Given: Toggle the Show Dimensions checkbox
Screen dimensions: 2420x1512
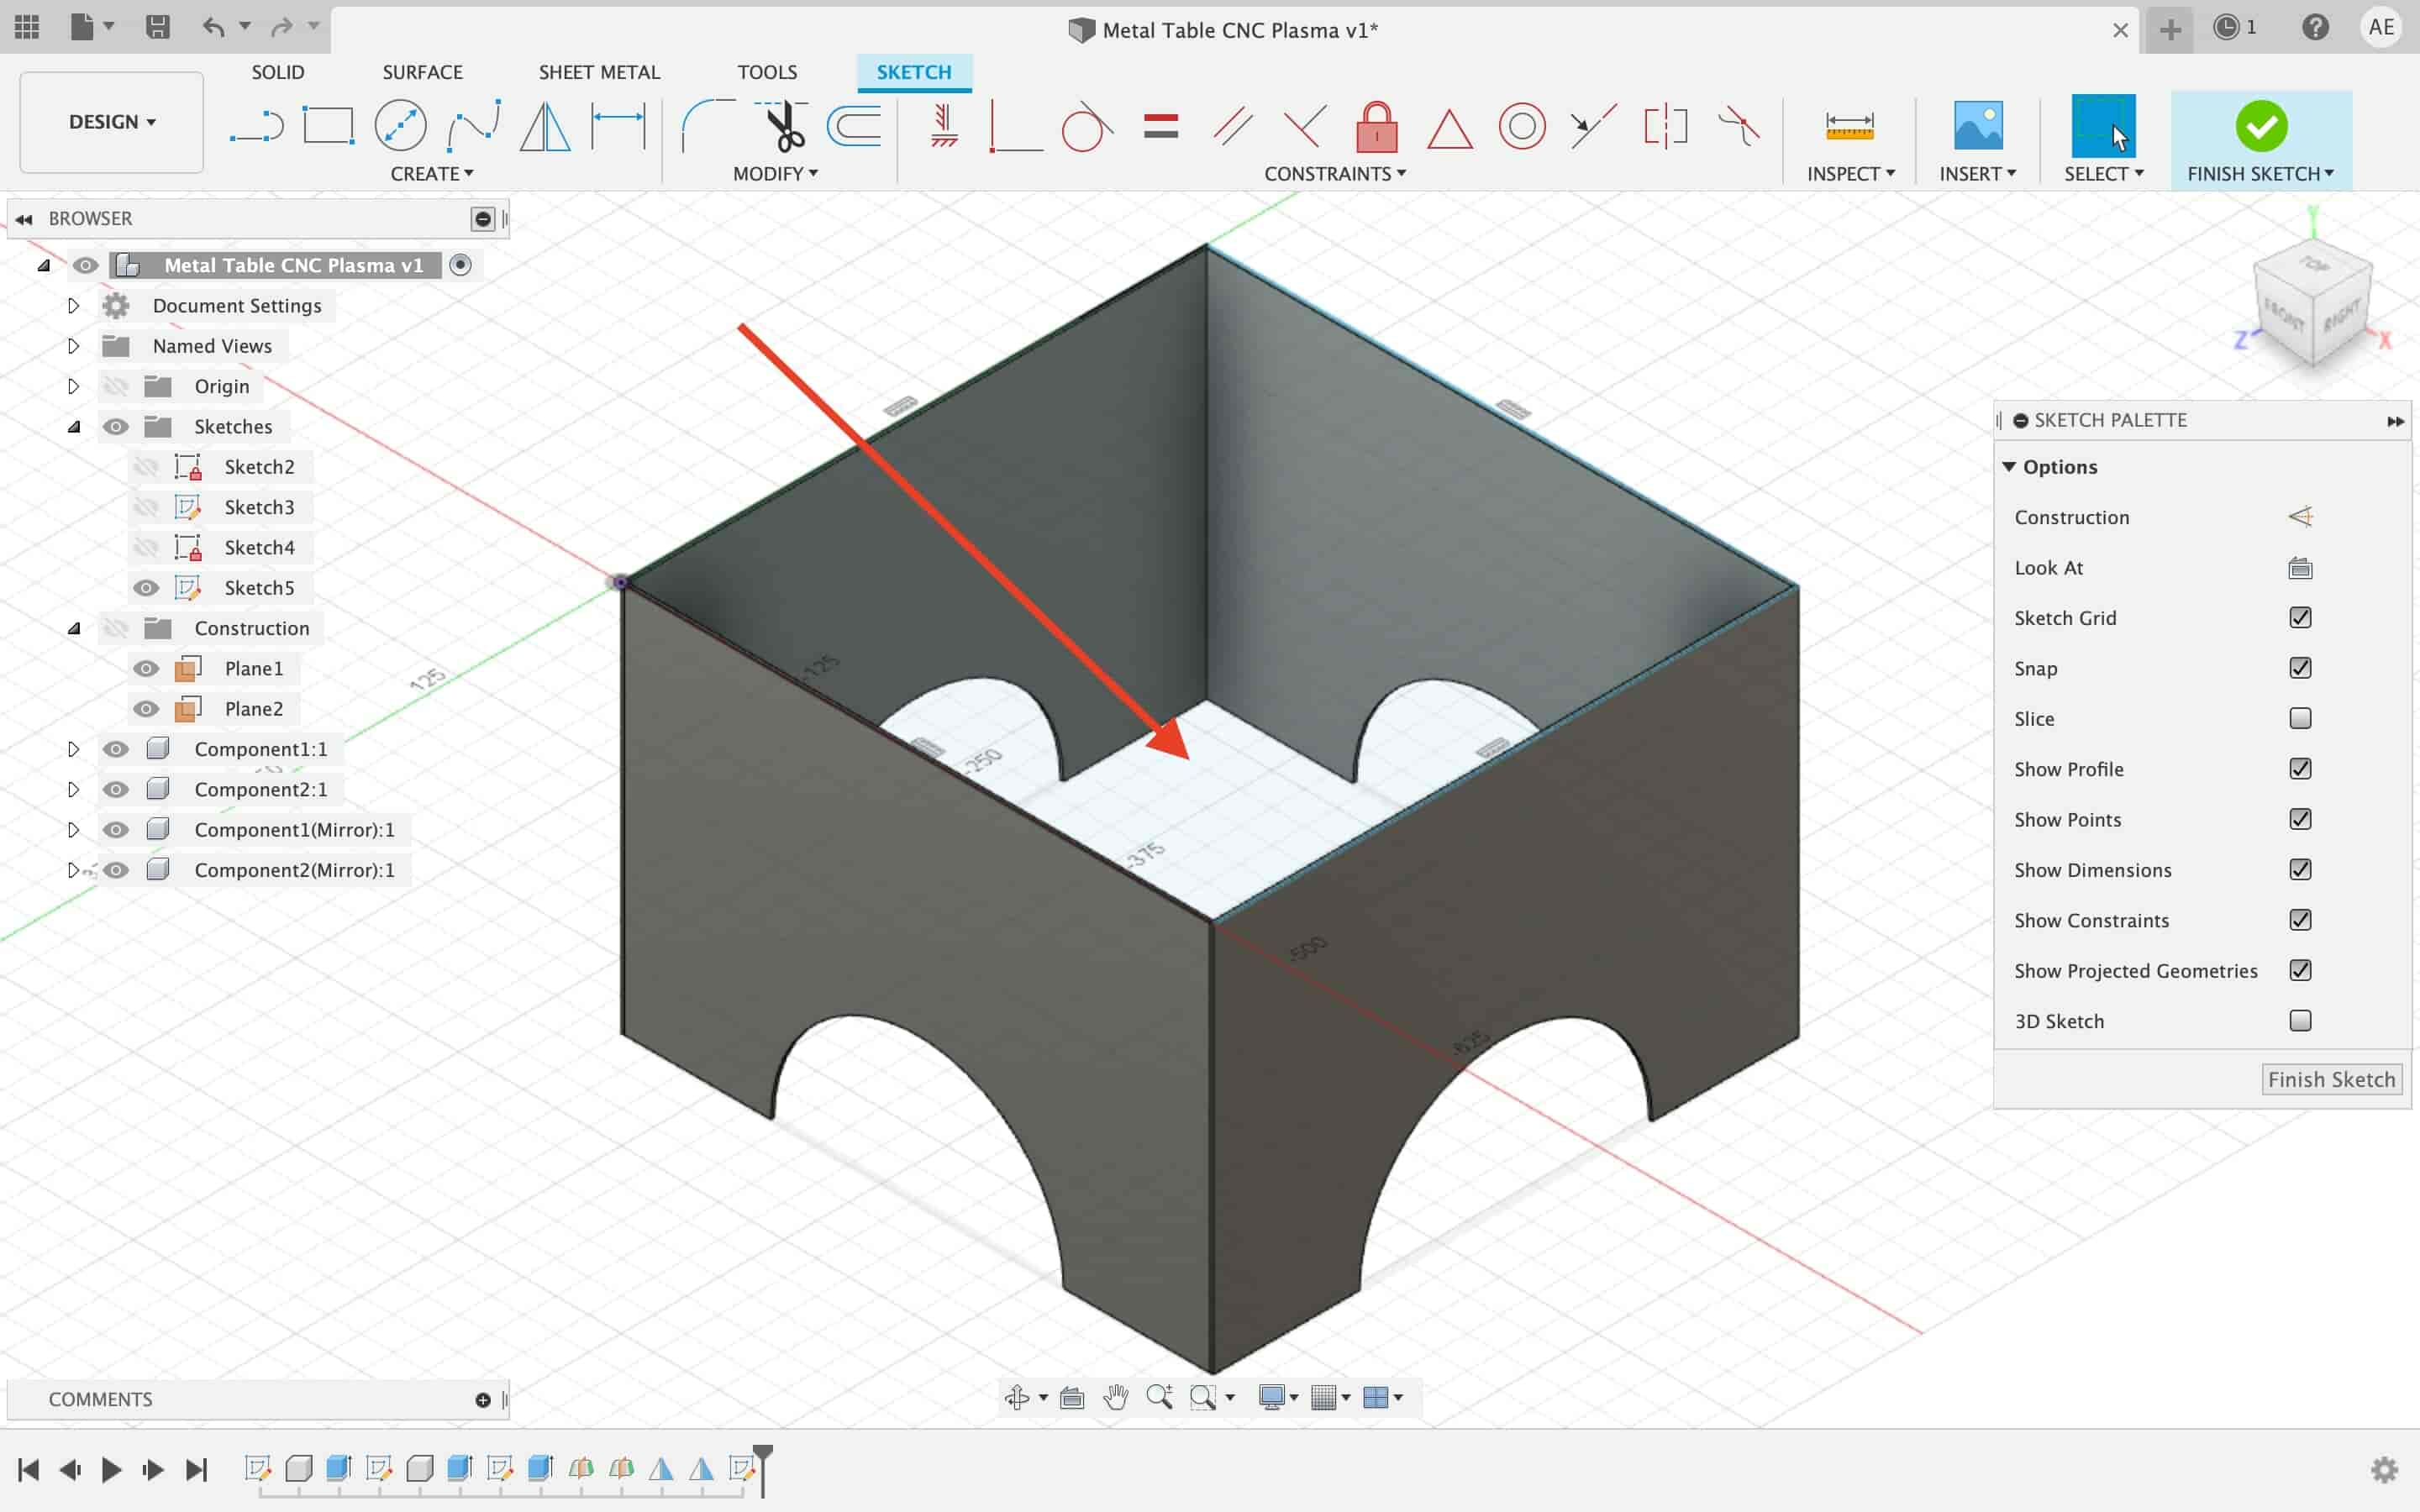Looking at the screenshot, I should point(2300,870).
